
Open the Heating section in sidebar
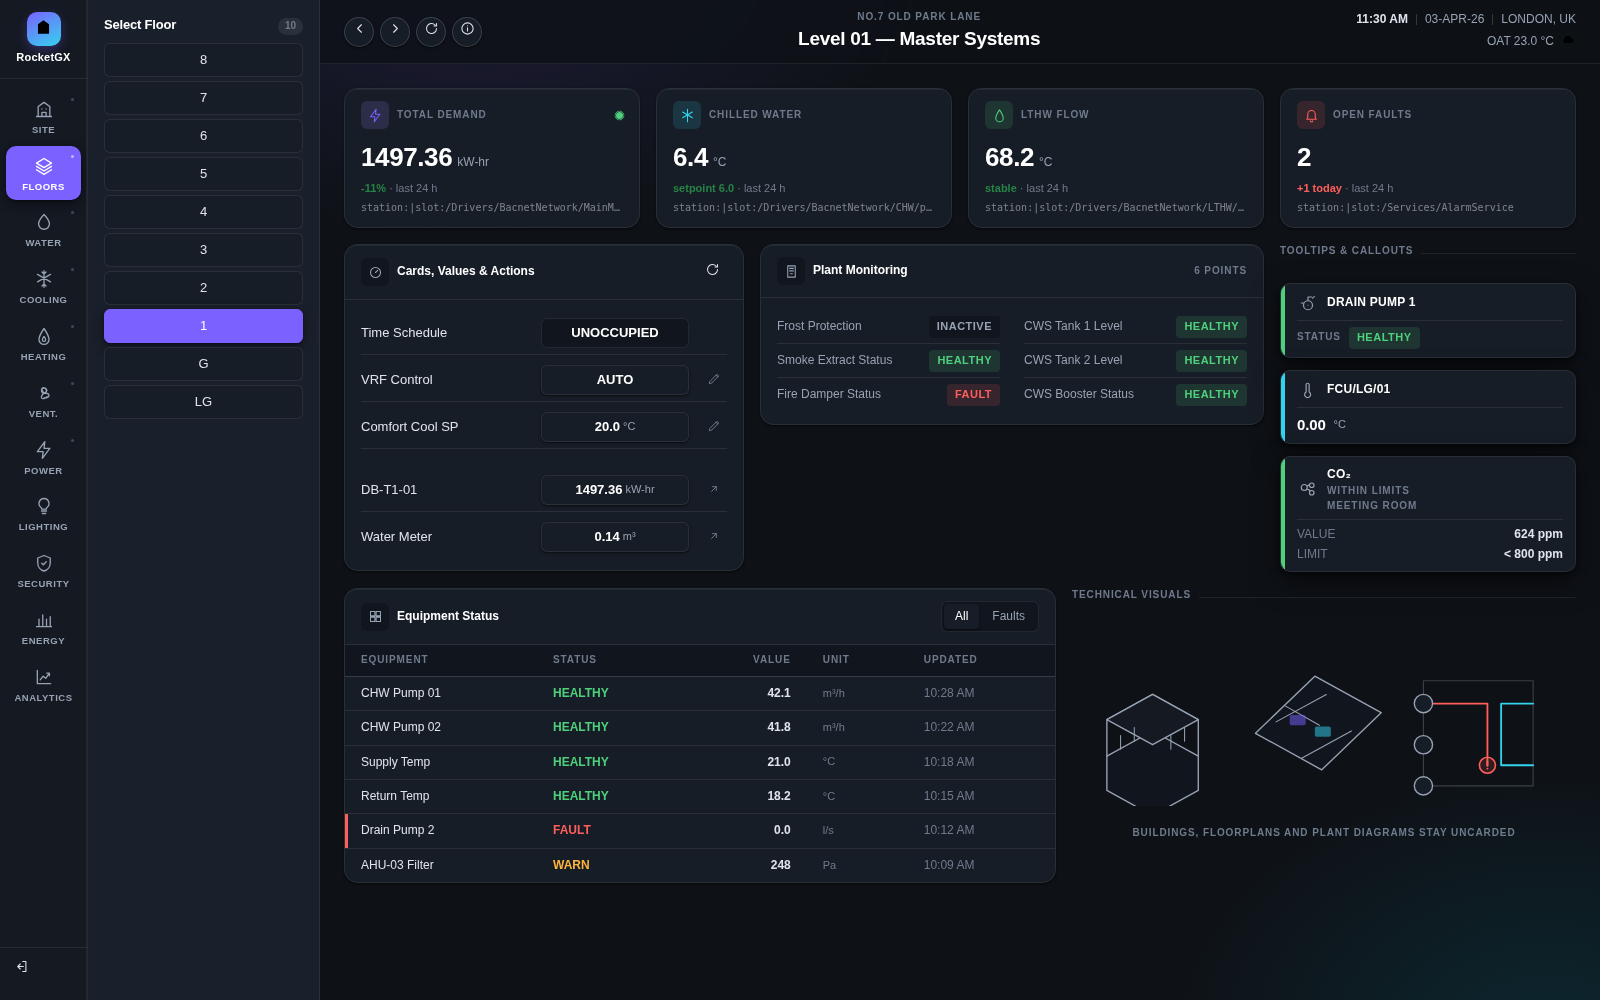(43, 344)
